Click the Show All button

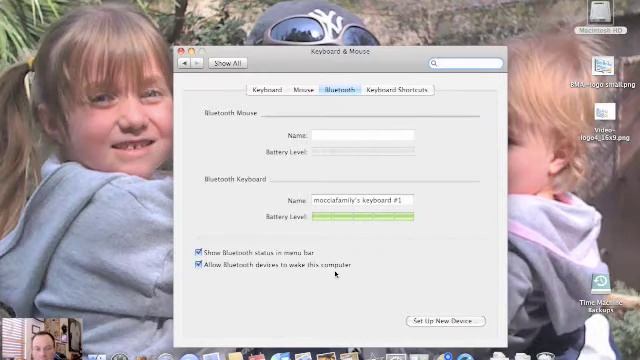coord(228,63)
